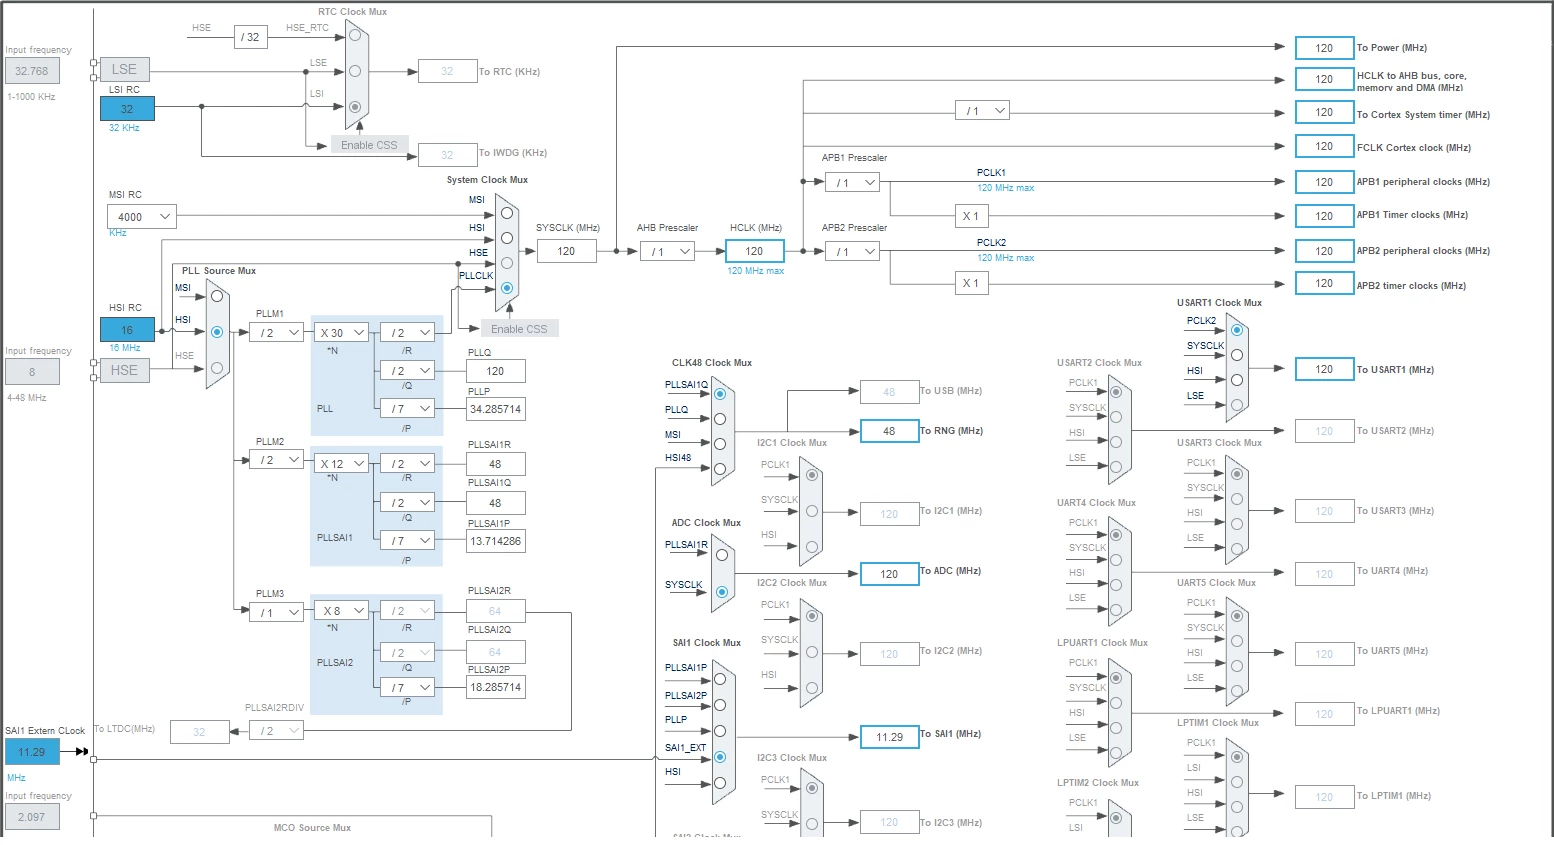Screen dimensions: 1554x845
Task: Open the PLLM1 divider dropdown
Action: [277, 332]
